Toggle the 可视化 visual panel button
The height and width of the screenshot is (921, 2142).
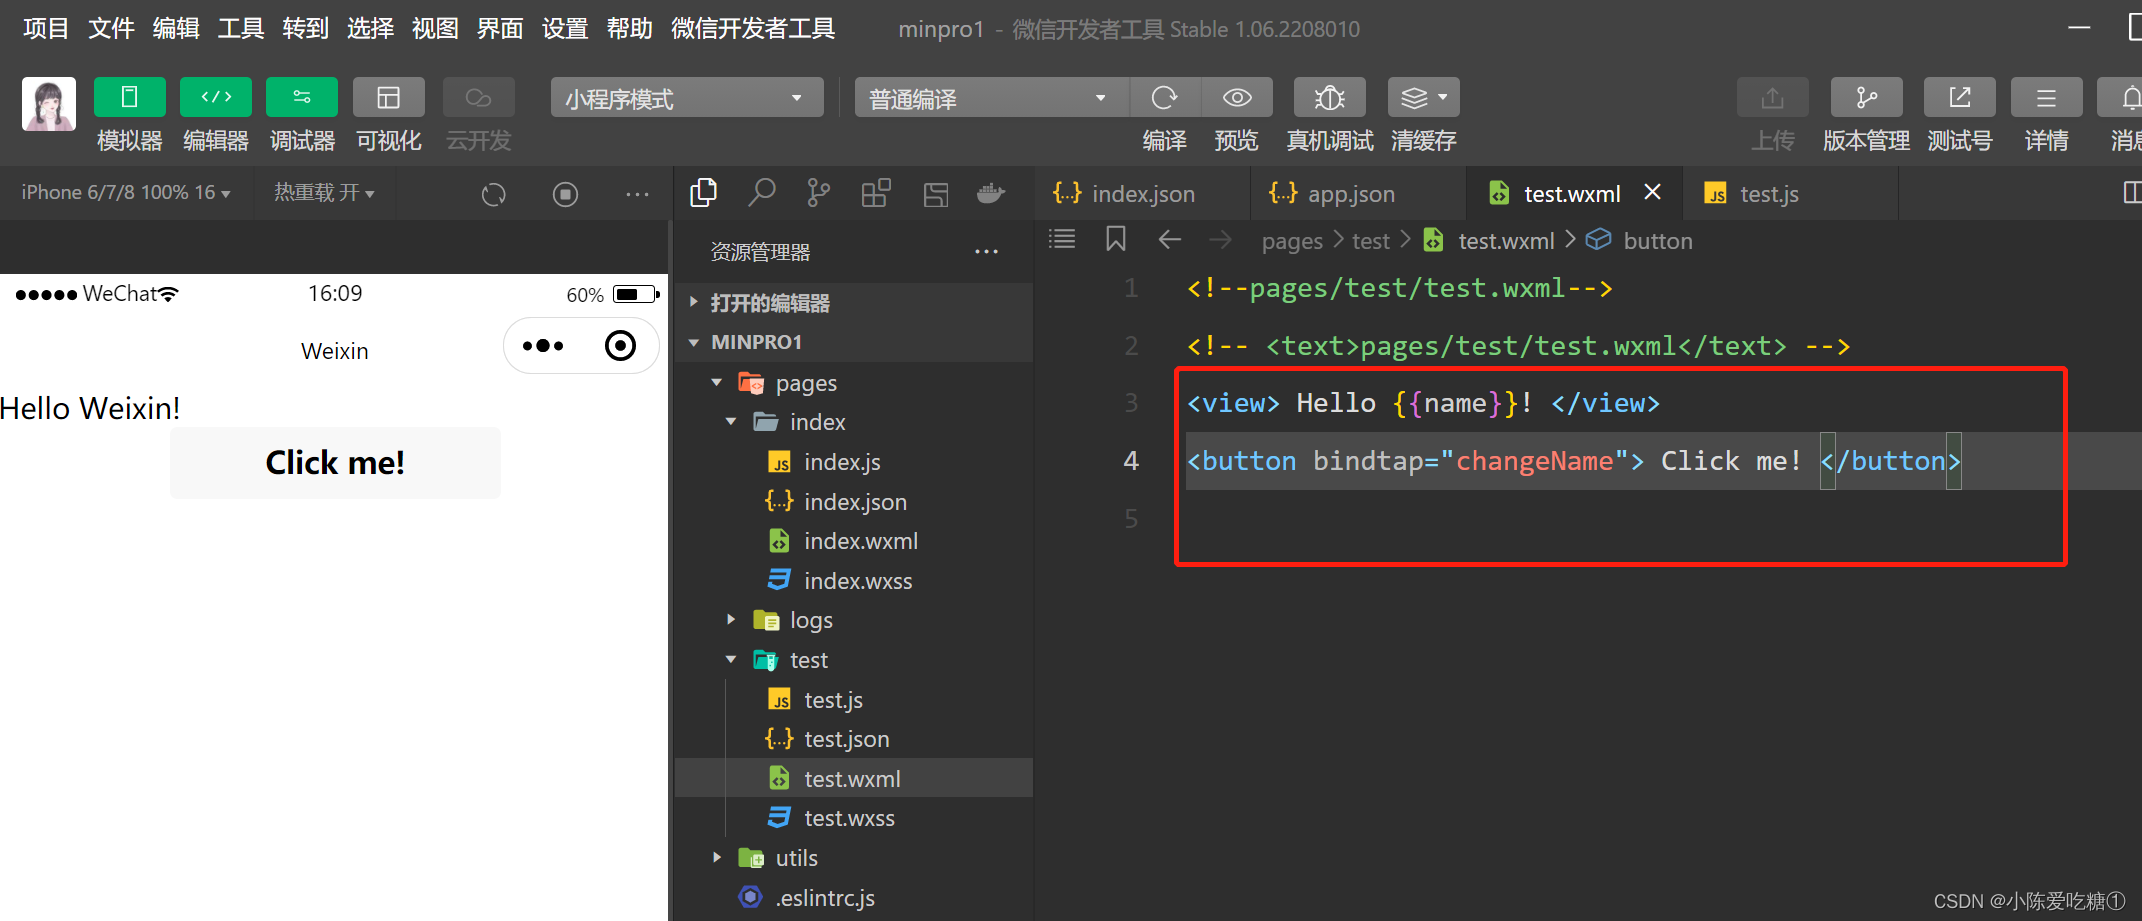click(388, 97)
